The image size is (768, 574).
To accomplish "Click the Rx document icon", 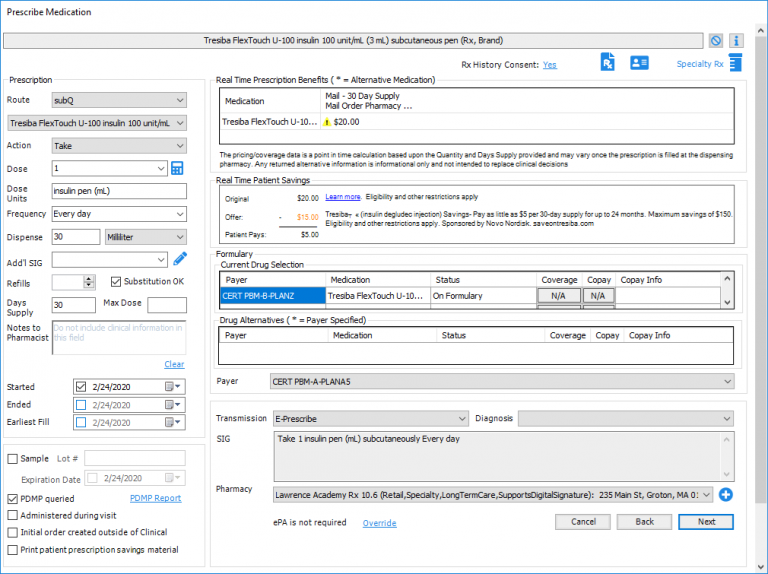I will [607, 64].
